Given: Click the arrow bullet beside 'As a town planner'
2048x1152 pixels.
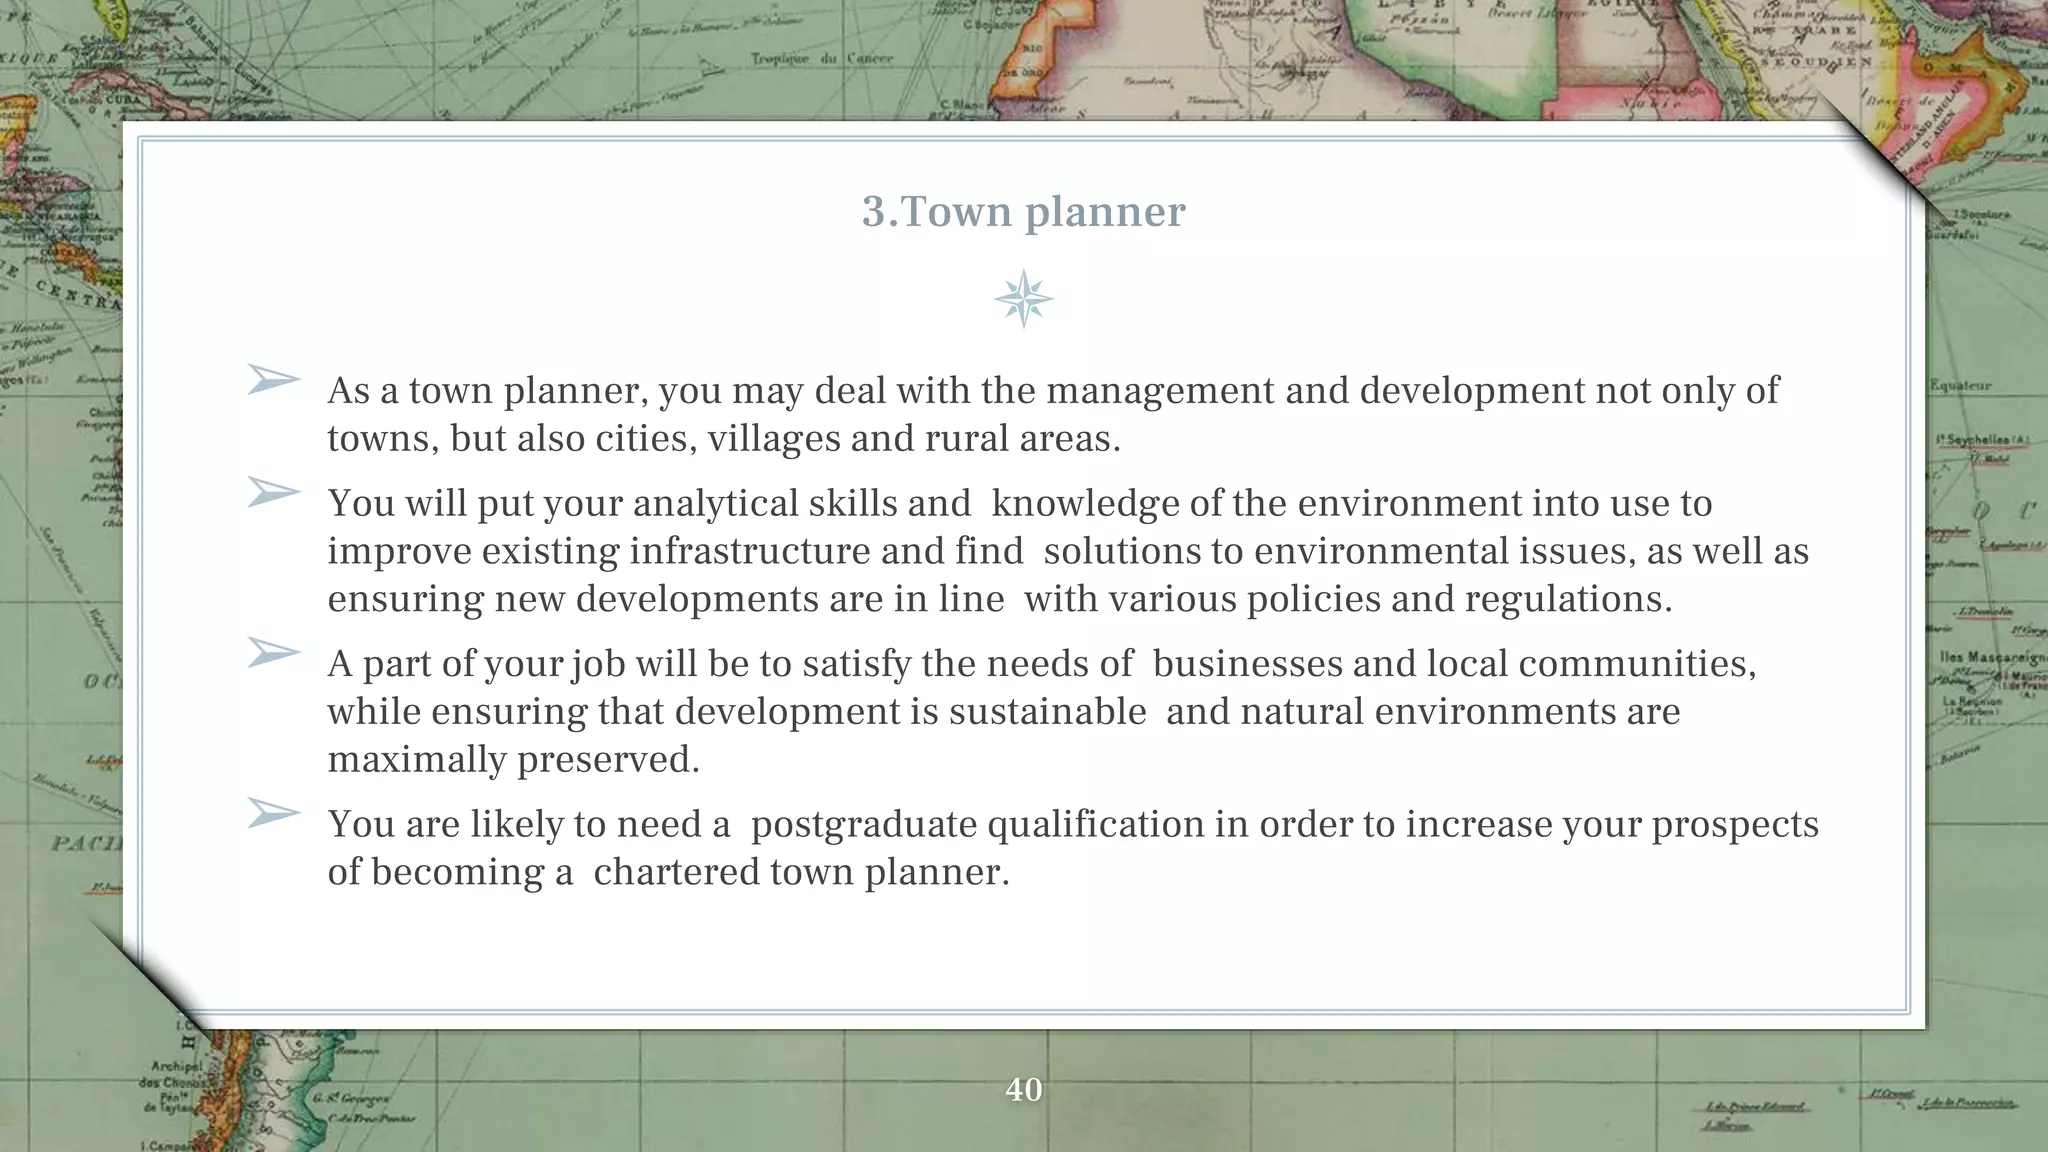Looking at the screenshot, I should (273, 380).
